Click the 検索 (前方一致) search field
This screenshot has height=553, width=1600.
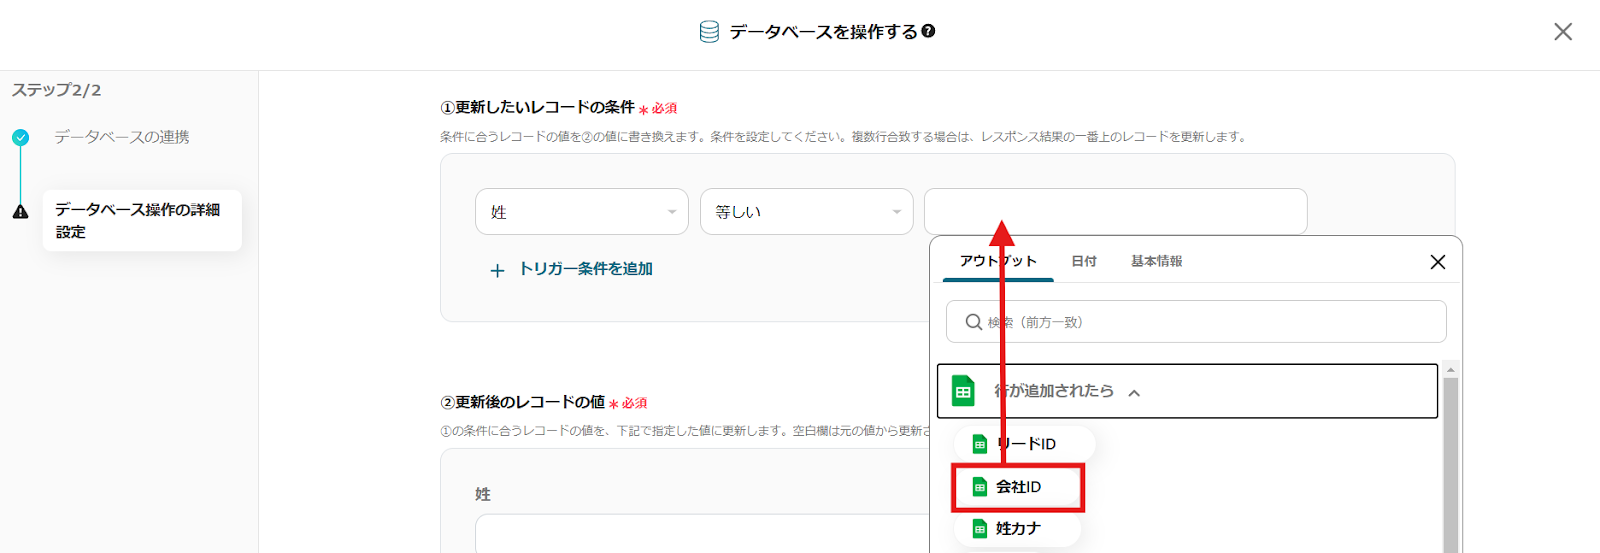[1196, 322]
